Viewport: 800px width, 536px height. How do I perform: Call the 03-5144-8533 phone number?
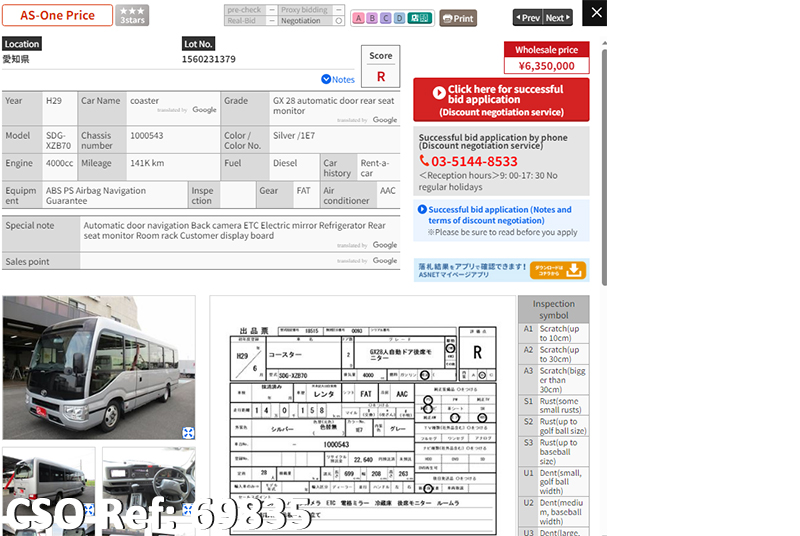point(474,162)
